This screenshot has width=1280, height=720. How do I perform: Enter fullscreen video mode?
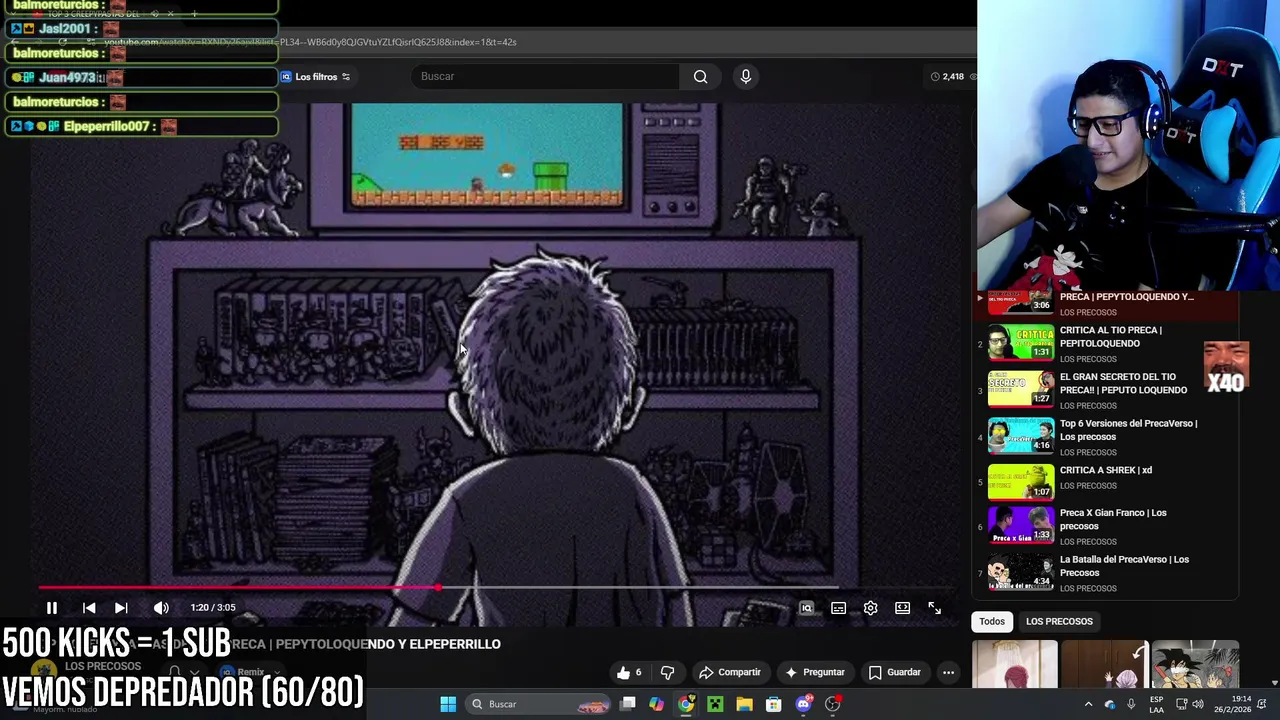(x=934, y=608)
